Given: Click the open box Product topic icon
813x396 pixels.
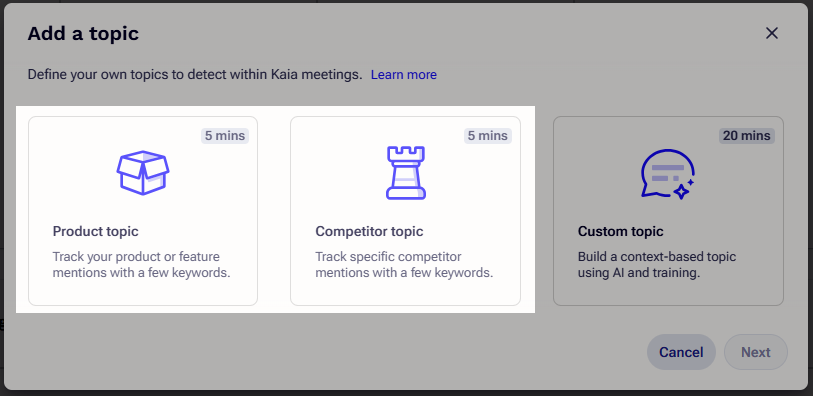Looking at the screenshot, I should (x=143, y=173).
